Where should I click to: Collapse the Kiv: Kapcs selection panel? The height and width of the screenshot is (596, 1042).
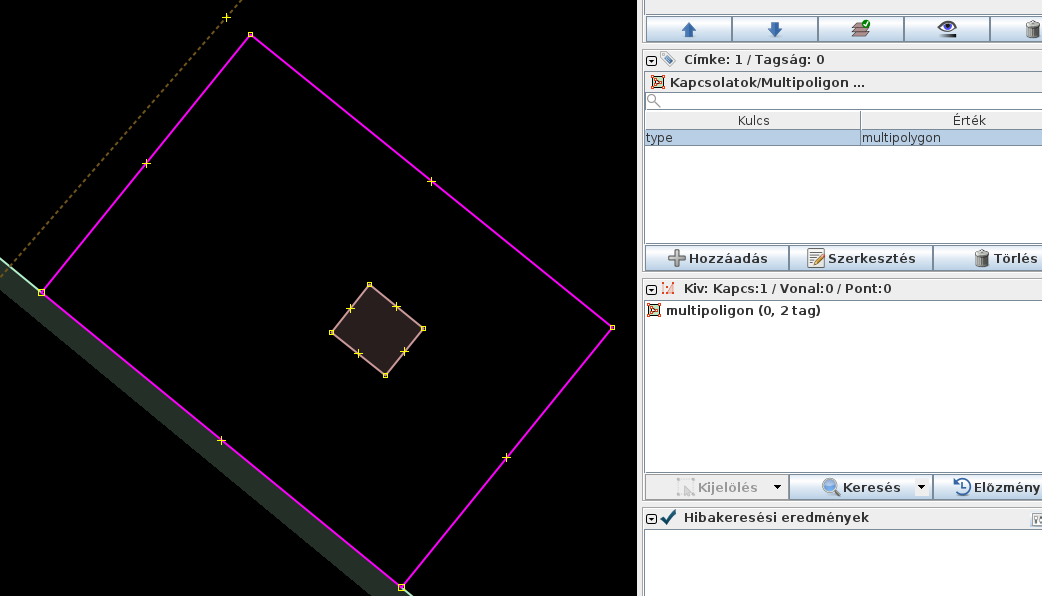651,290
